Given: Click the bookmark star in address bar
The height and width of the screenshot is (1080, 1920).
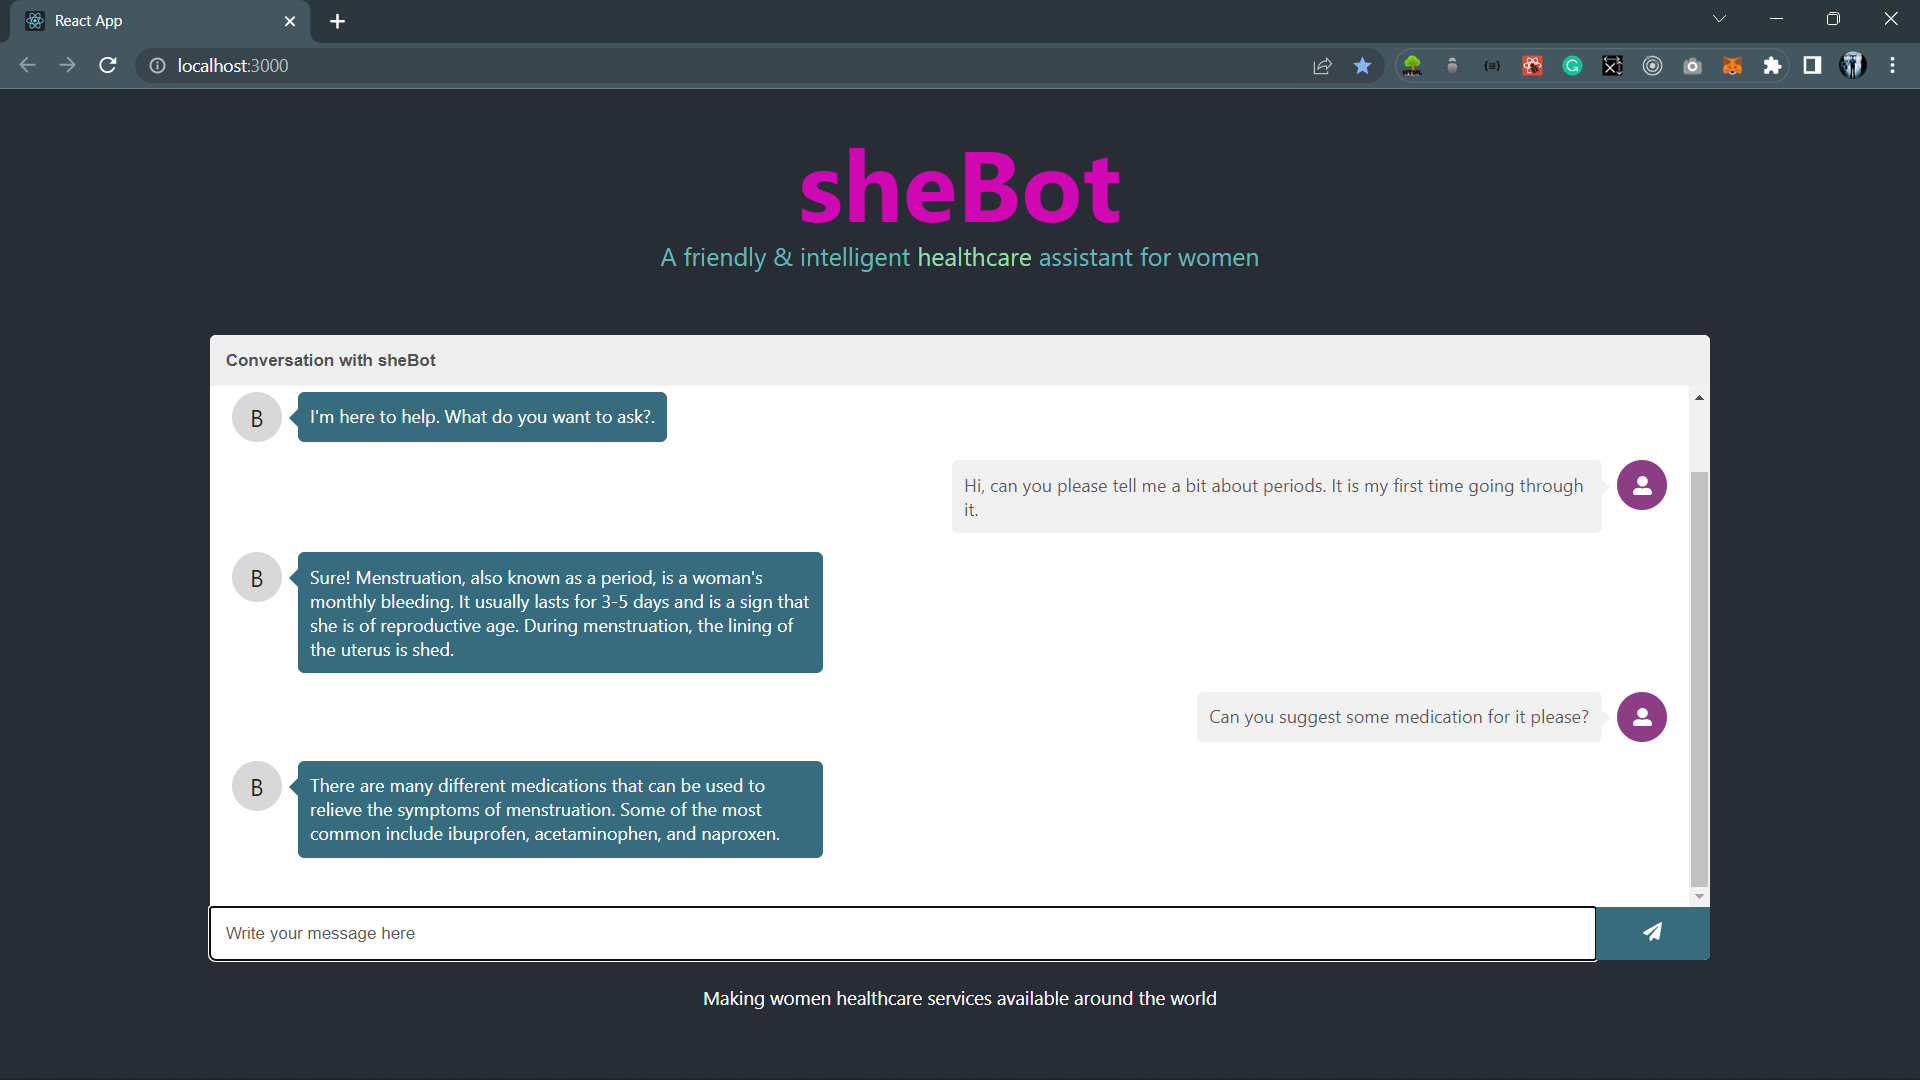Looking at the screenshot, I should pos(1362,66).
